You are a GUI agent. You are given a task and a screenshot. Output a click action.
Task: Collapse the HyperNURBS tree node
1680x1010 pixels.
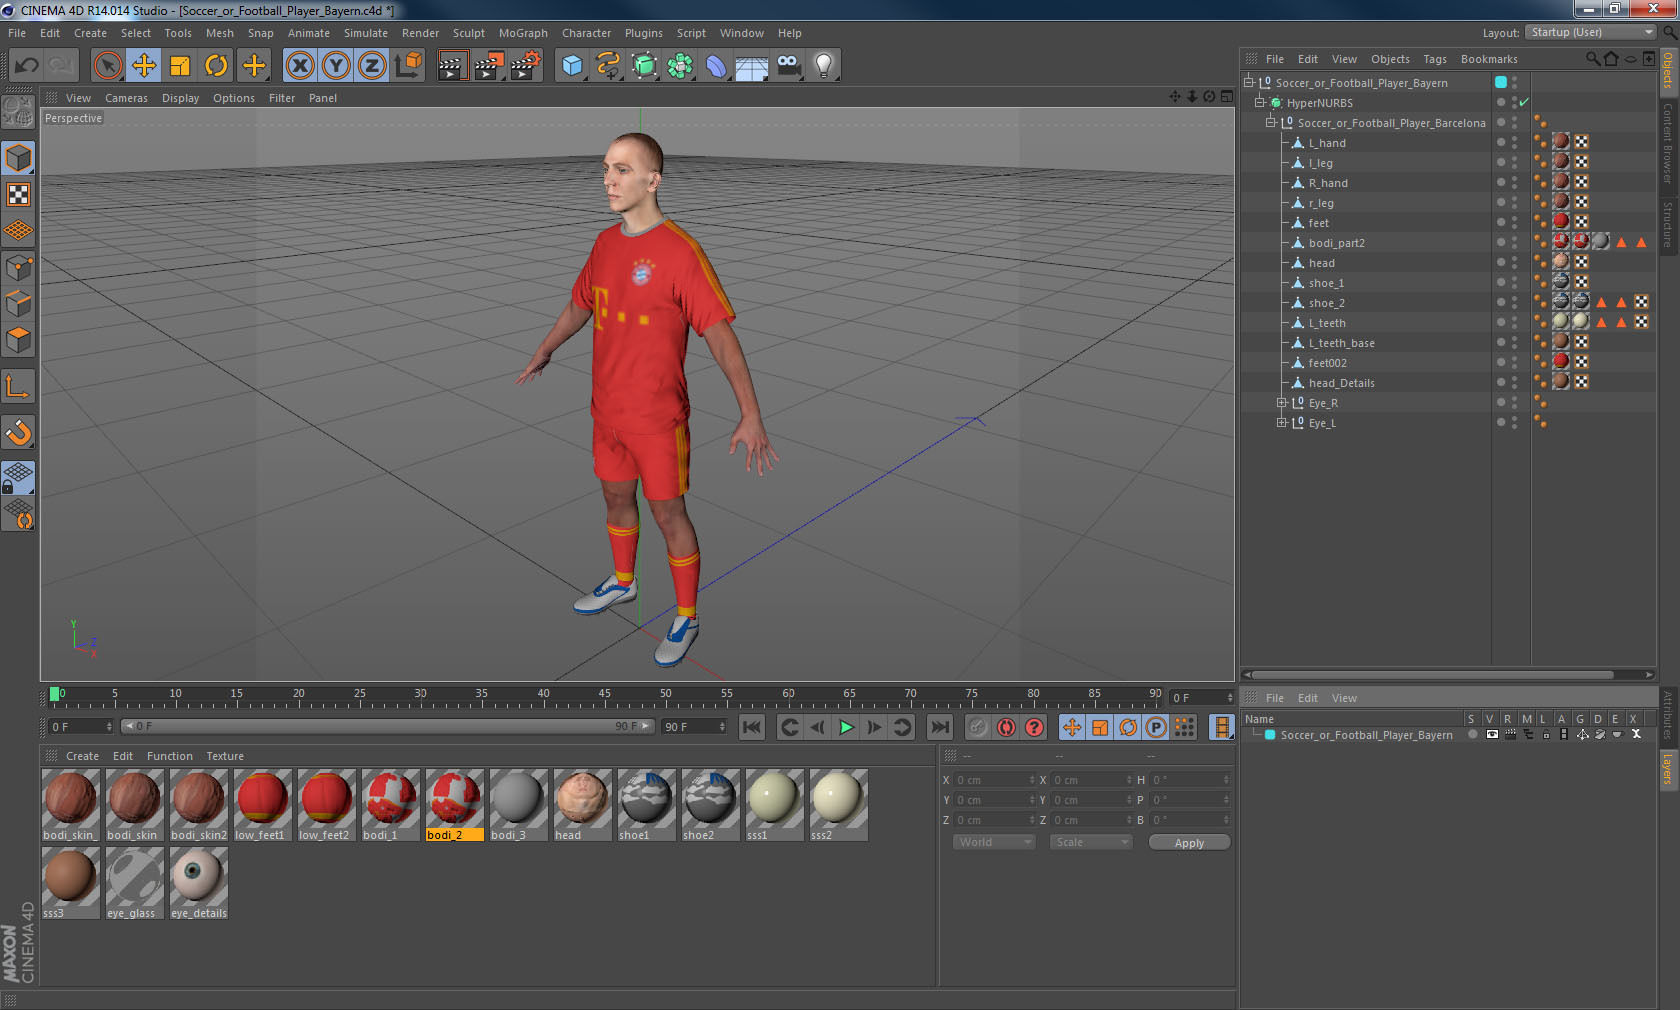pyautogui.click(x=1260, y=103)
